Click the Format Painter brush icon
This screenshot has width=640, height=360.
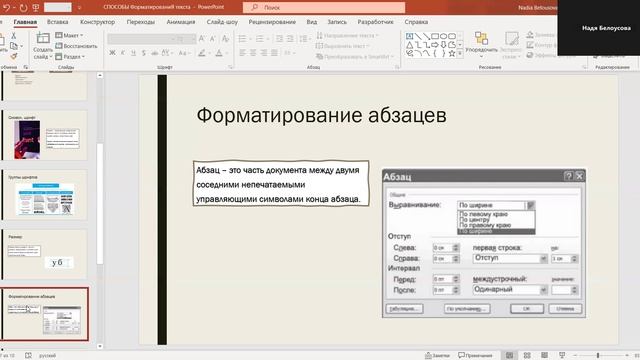pyautogui.click(x=13, y=56)
